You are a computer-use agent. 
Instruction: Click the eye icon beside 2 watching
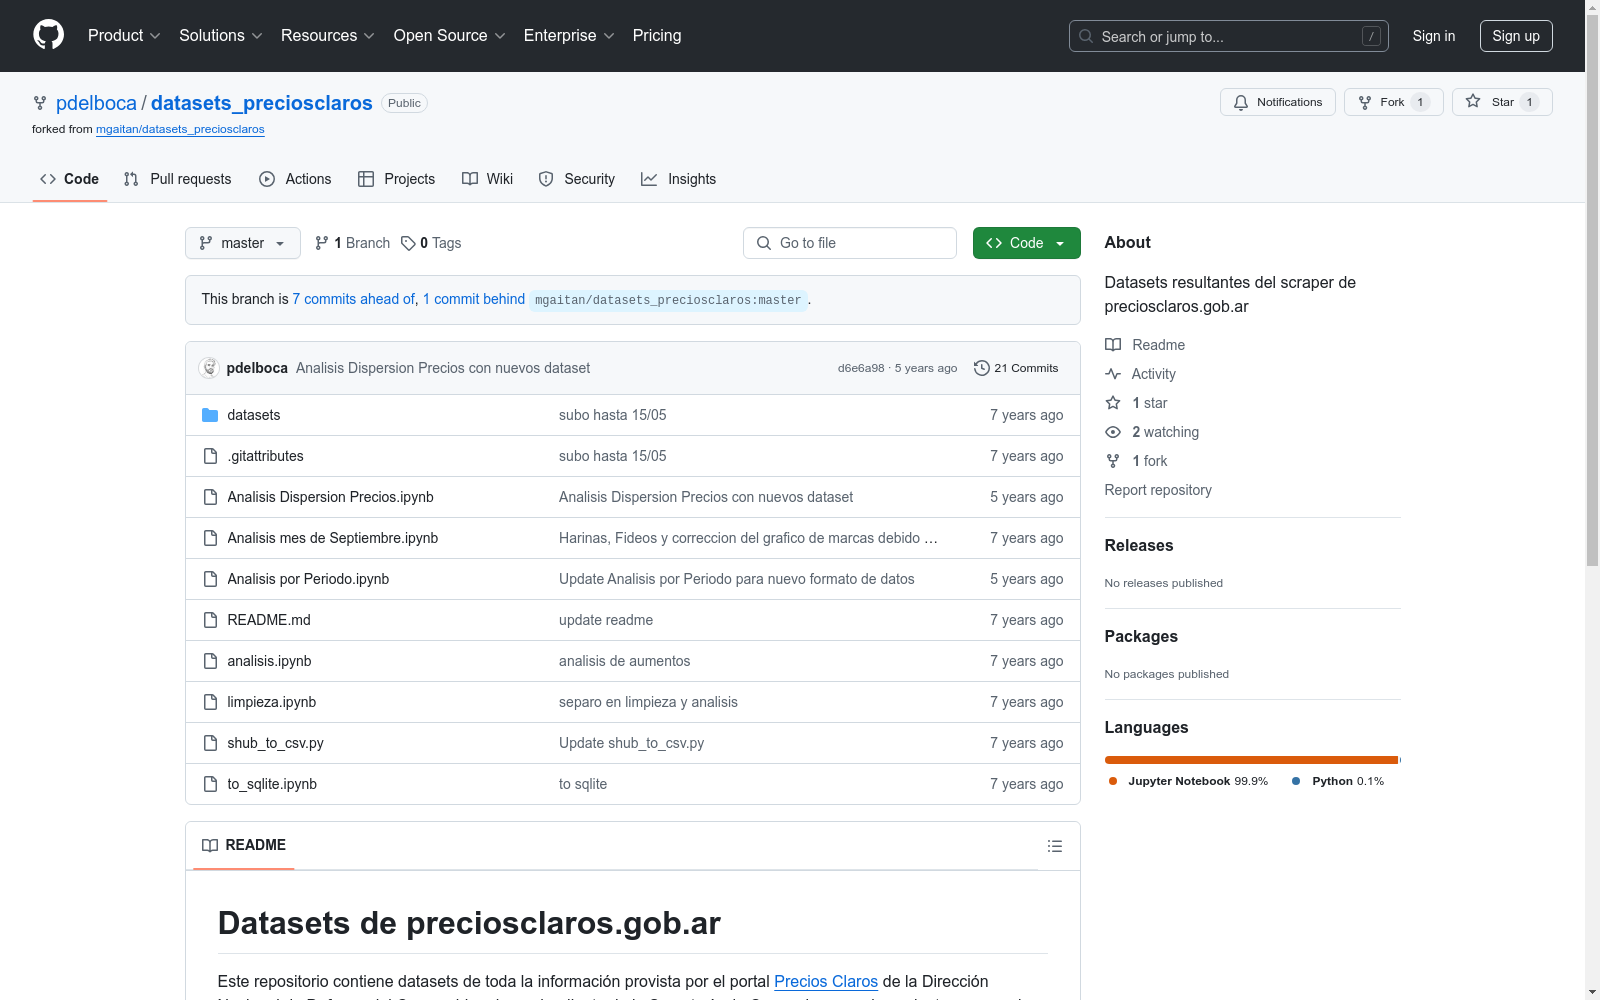tap(1113, 432)
